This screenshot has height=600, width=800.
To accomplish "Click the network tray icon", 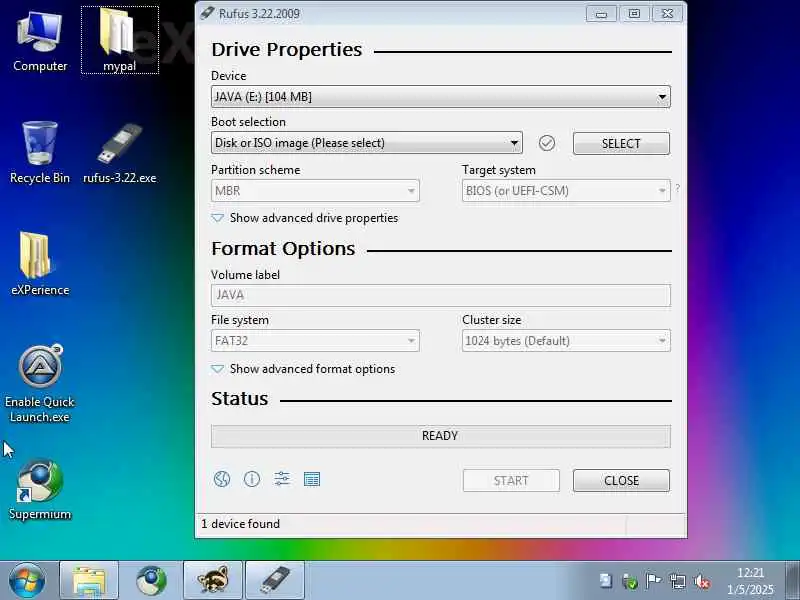I will [678, 581].
